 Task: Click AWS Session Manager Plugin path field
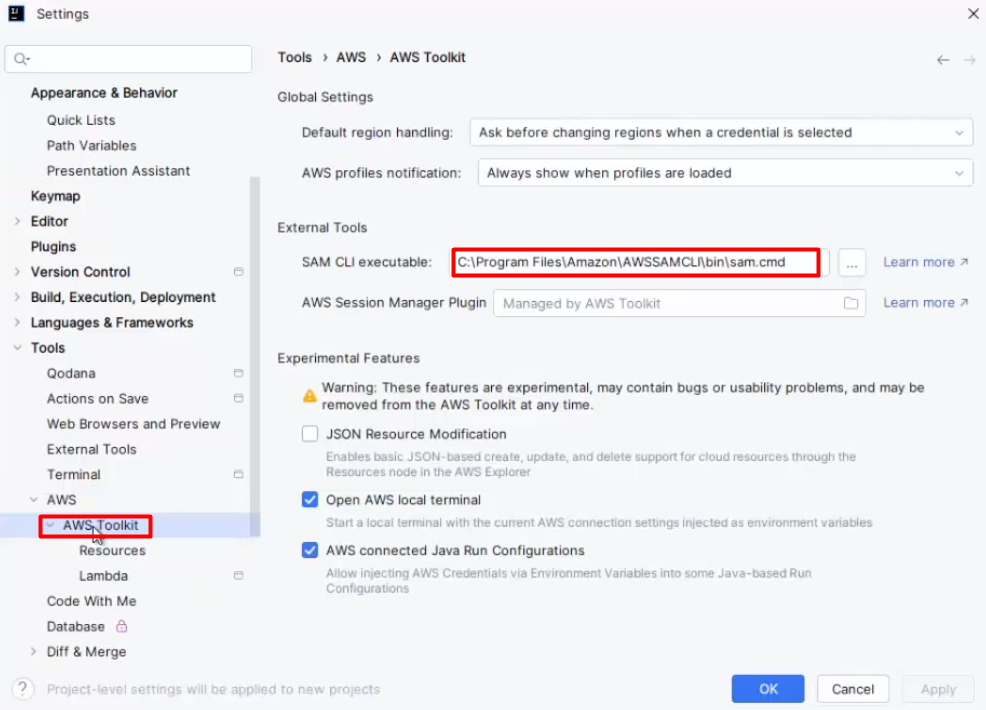coord(680,303)
